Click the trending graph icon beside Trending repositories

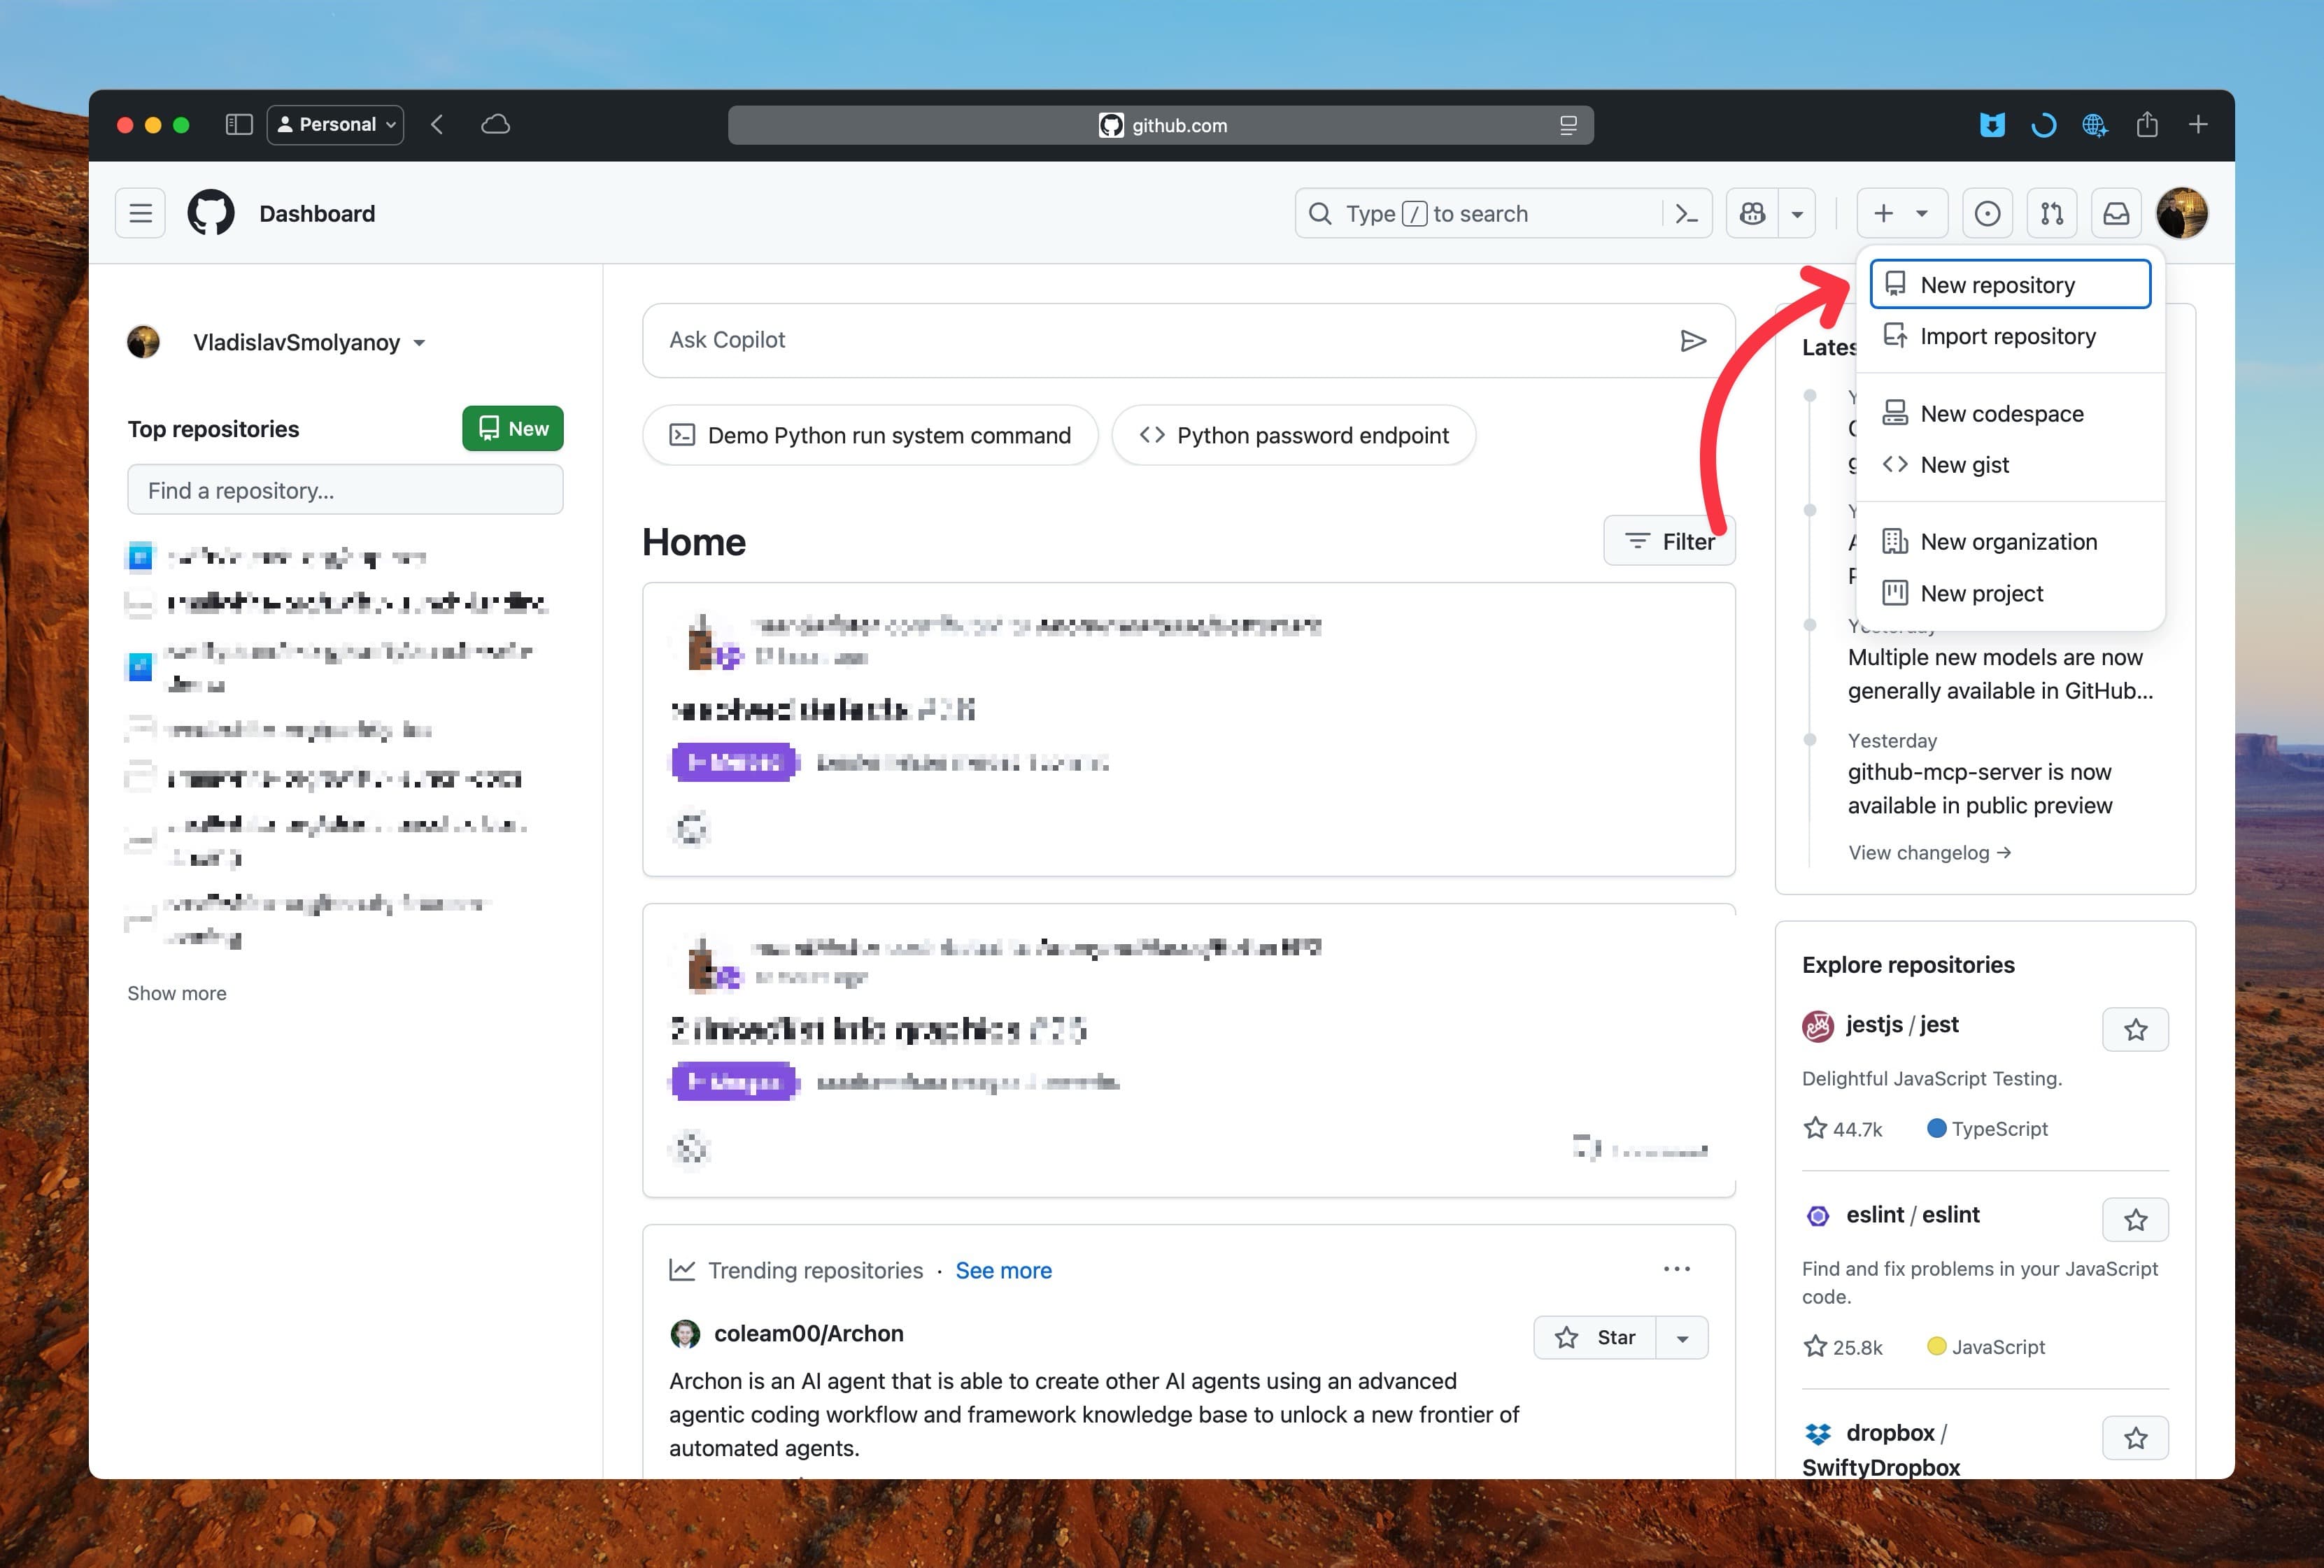682,1270
